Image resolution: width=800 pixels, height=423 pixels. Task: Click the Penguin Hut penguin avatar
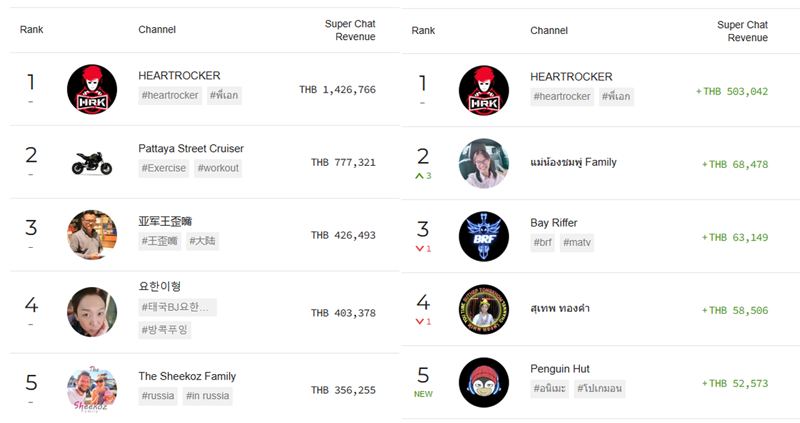(x=484, y=383)
